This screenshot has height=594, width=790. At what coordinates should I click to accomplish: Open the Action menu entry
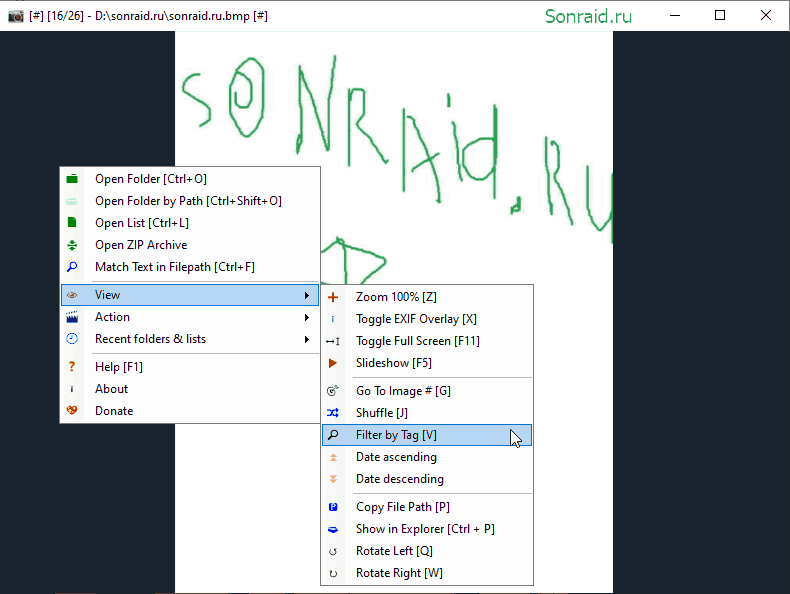point(190,317)
